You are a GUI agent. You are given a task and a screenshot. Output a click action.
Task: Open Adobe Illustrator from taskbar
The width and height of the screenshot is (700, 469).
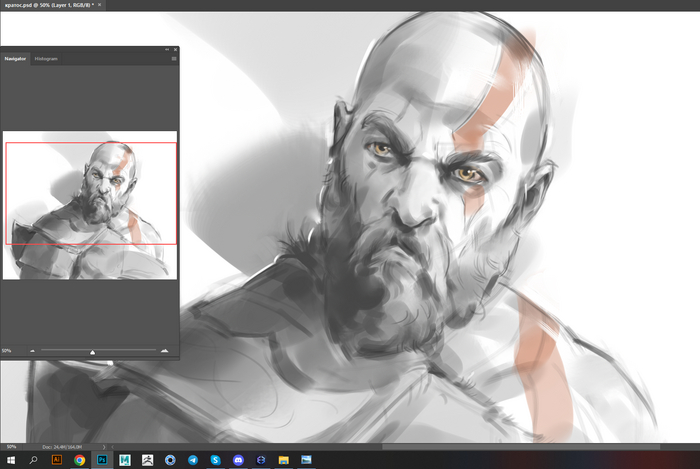(57, 460)
